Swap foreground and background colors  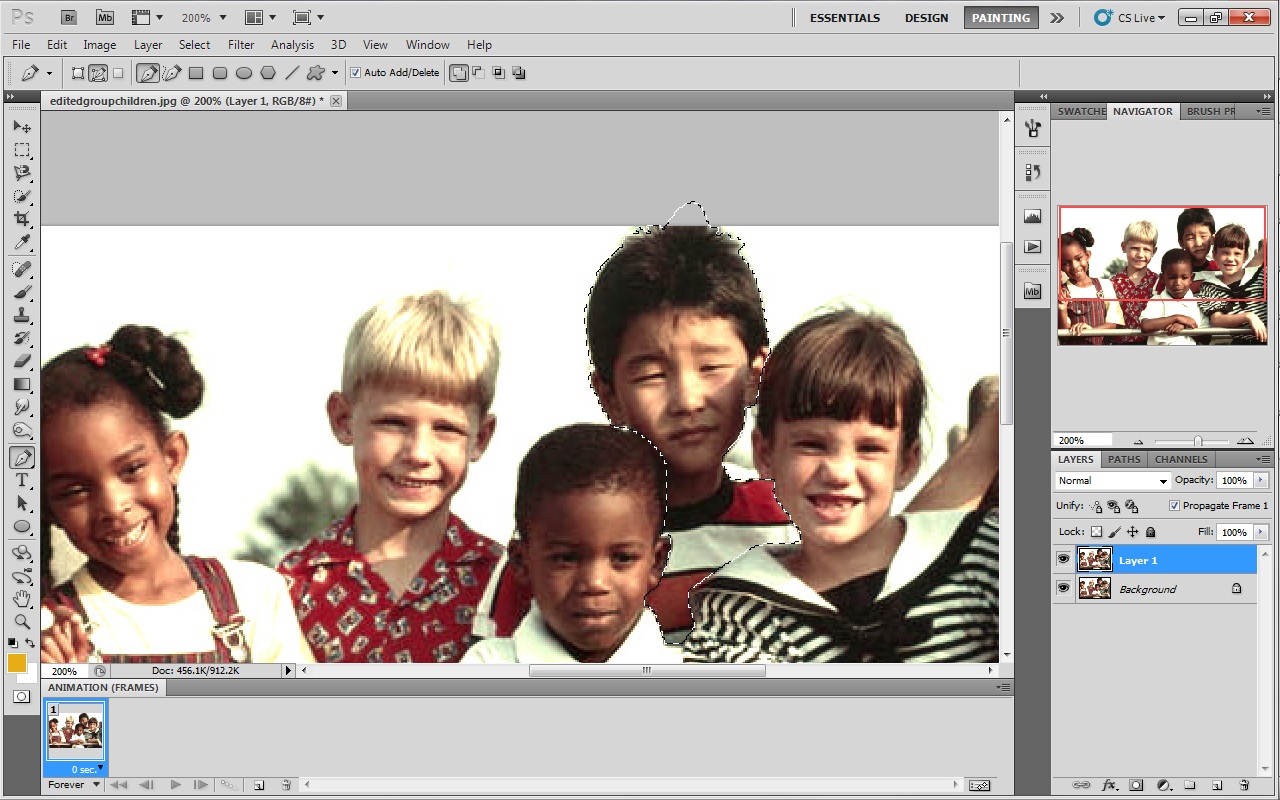31,643
